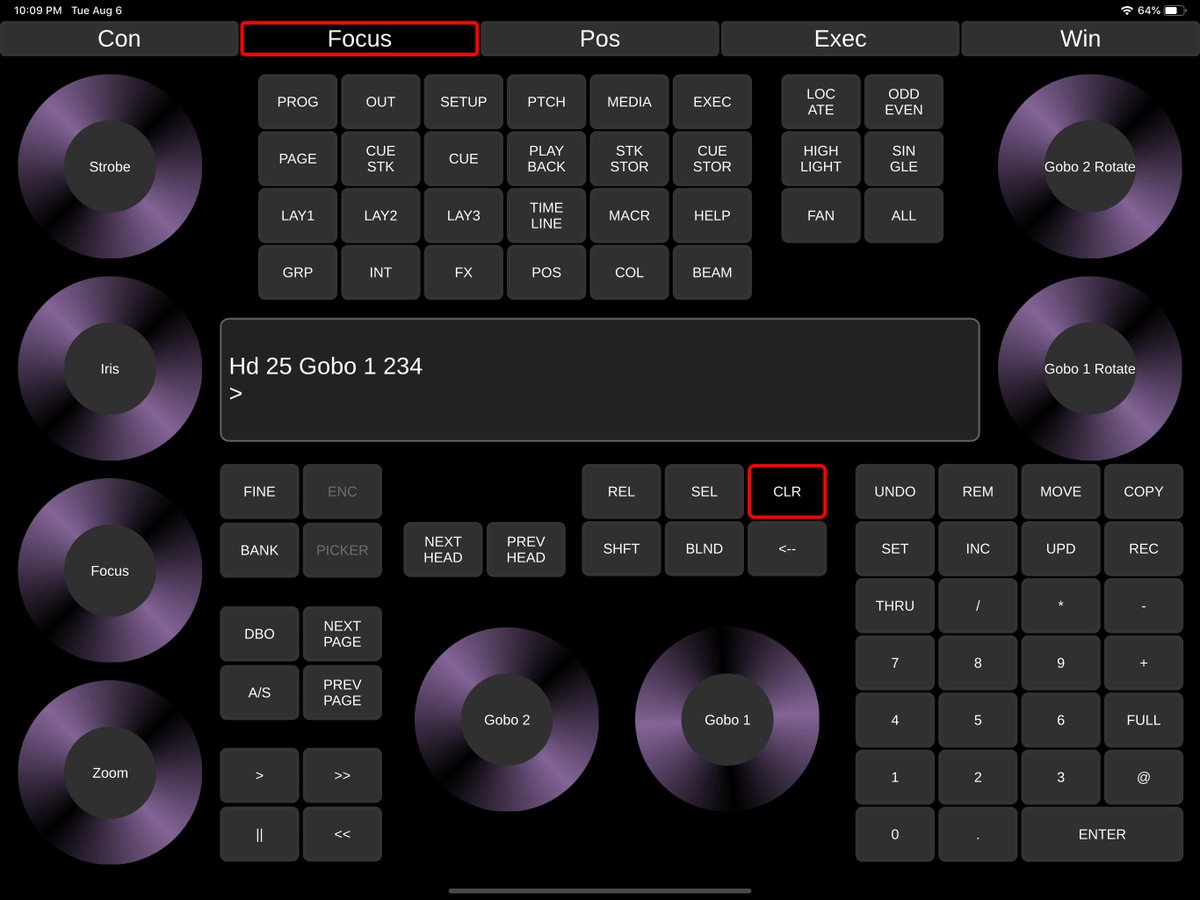Screen dimensions: 1200x900
Task: Click the THRU key
Action: pos(895,606)
